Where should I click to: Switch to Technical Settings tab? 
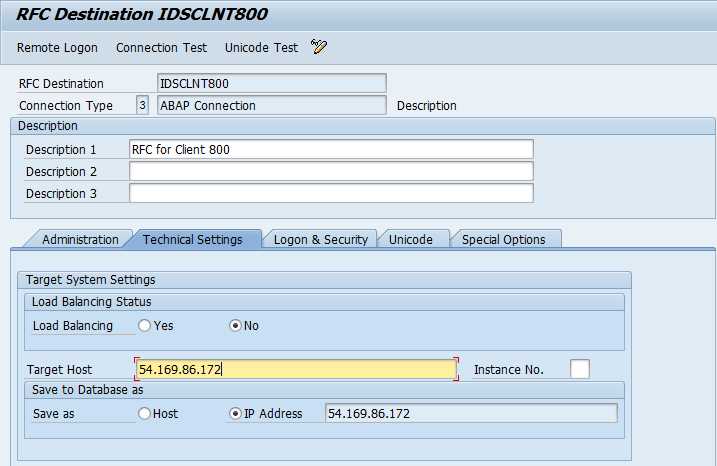193,240
